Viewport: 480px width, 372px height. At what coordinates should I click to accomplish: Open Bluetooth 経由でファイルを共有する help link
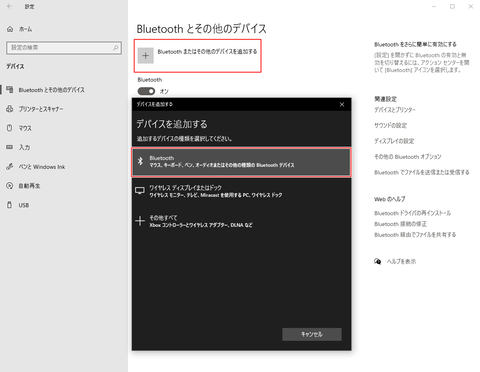coord(415,235)
